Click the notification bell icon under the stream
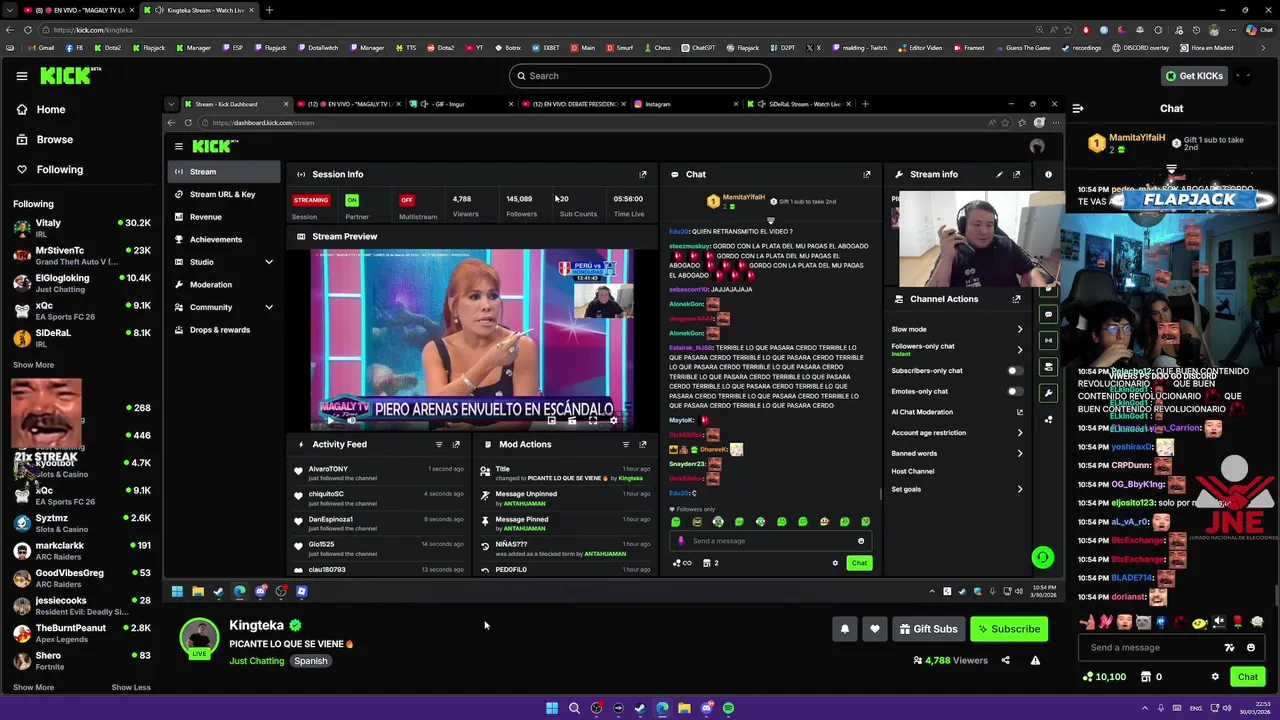The image size is (1280, 720). click(845, 629)
